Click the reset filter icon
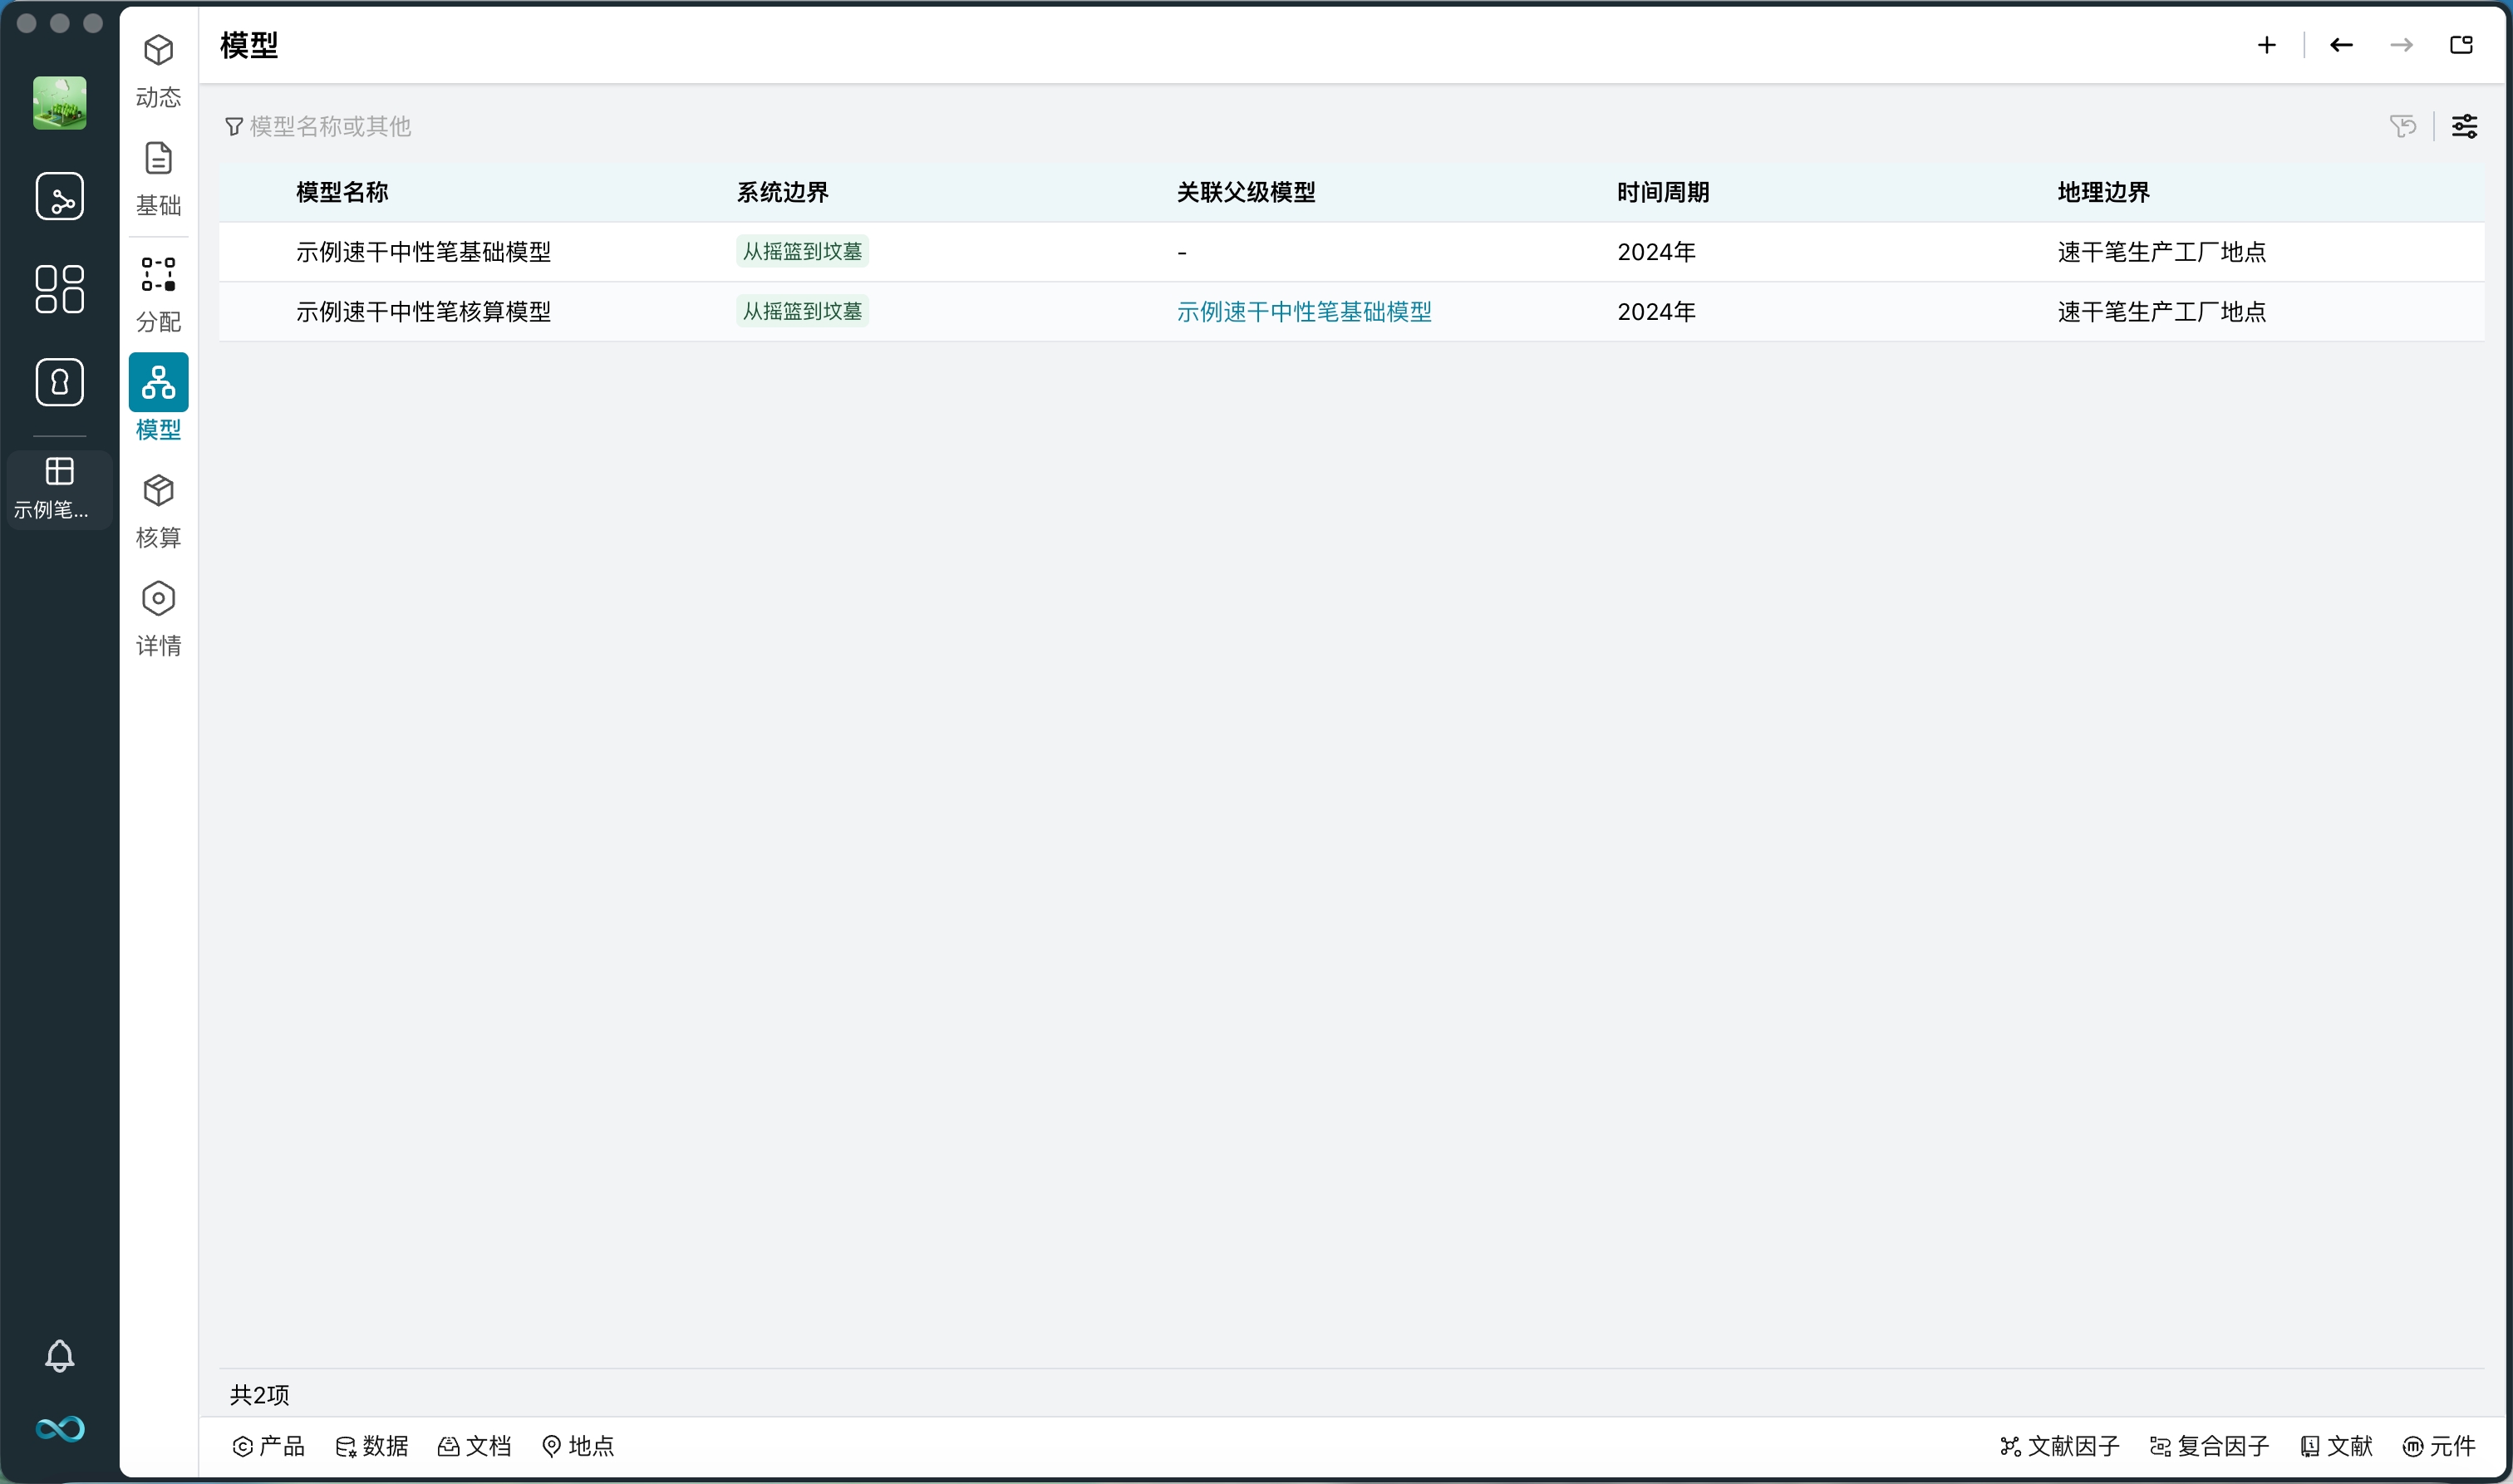 [2402, 126]
